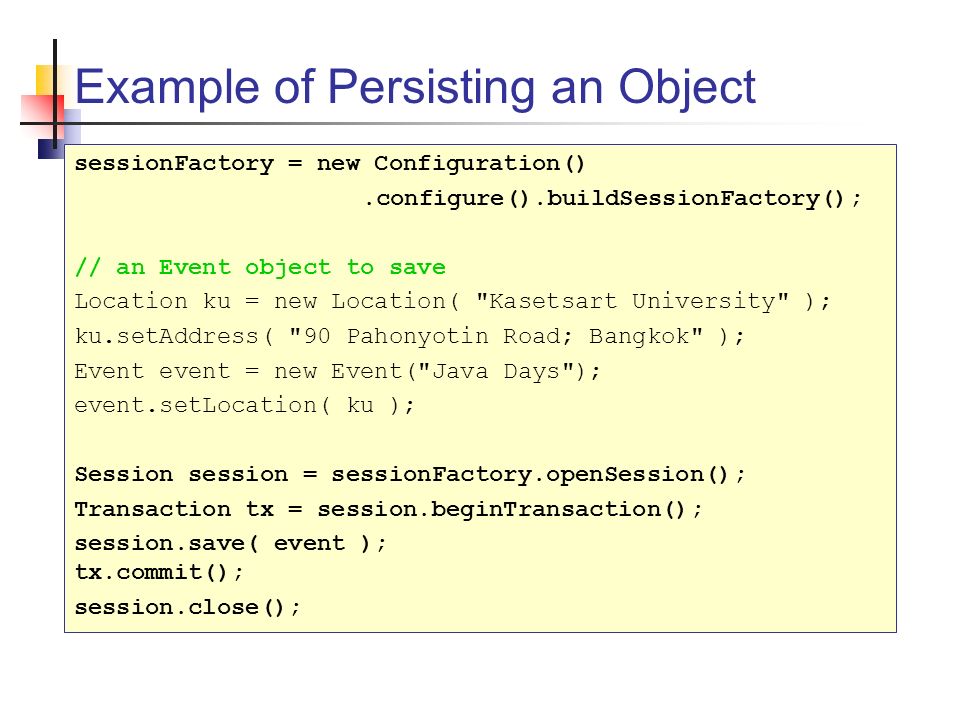Click the "sessionFactory.openSession();" call

point(538,474)
